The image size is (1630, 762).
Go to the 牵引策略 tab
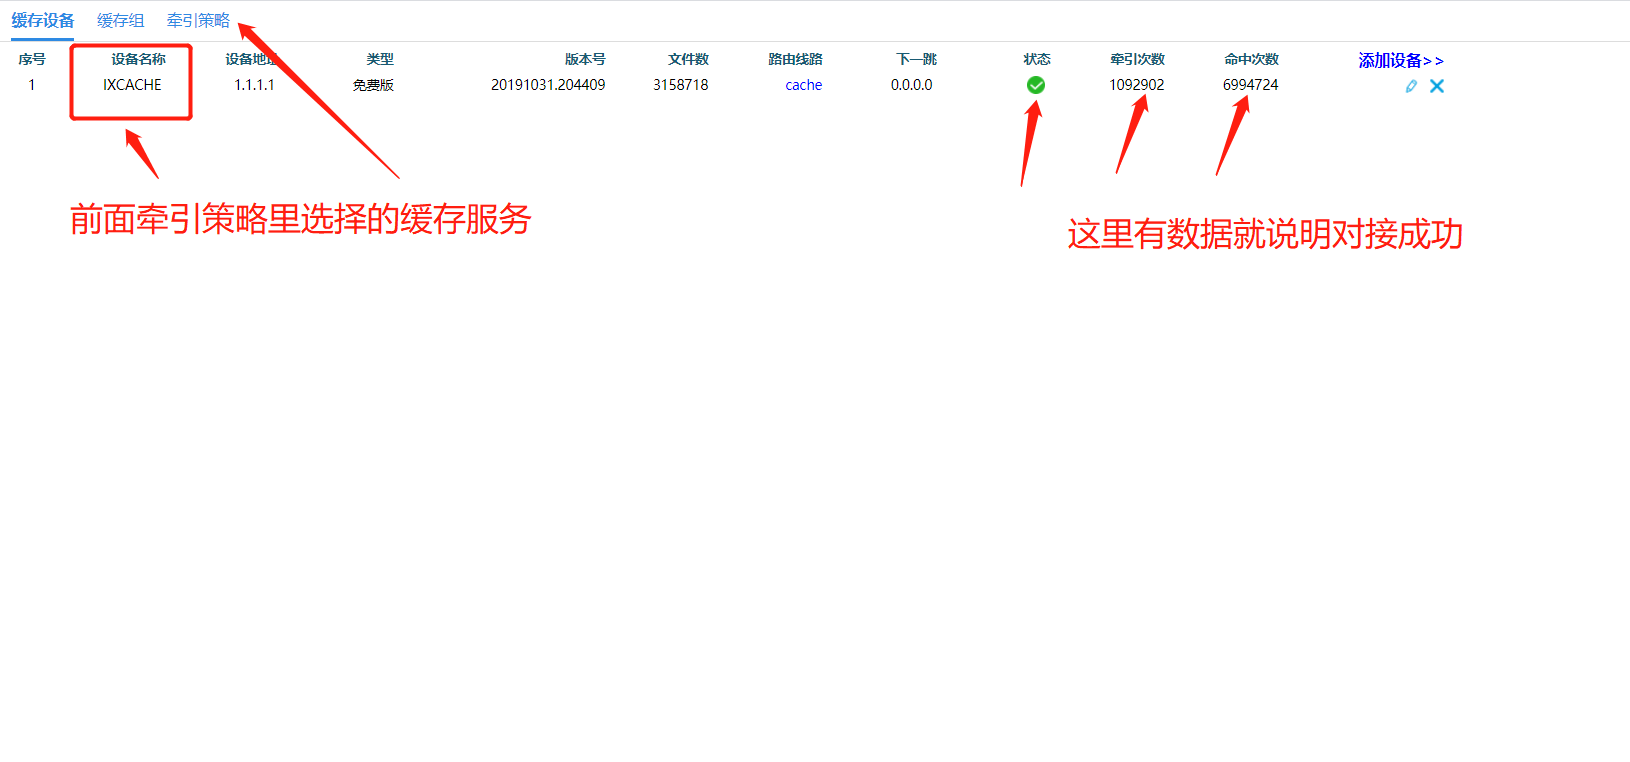(198, 20)
